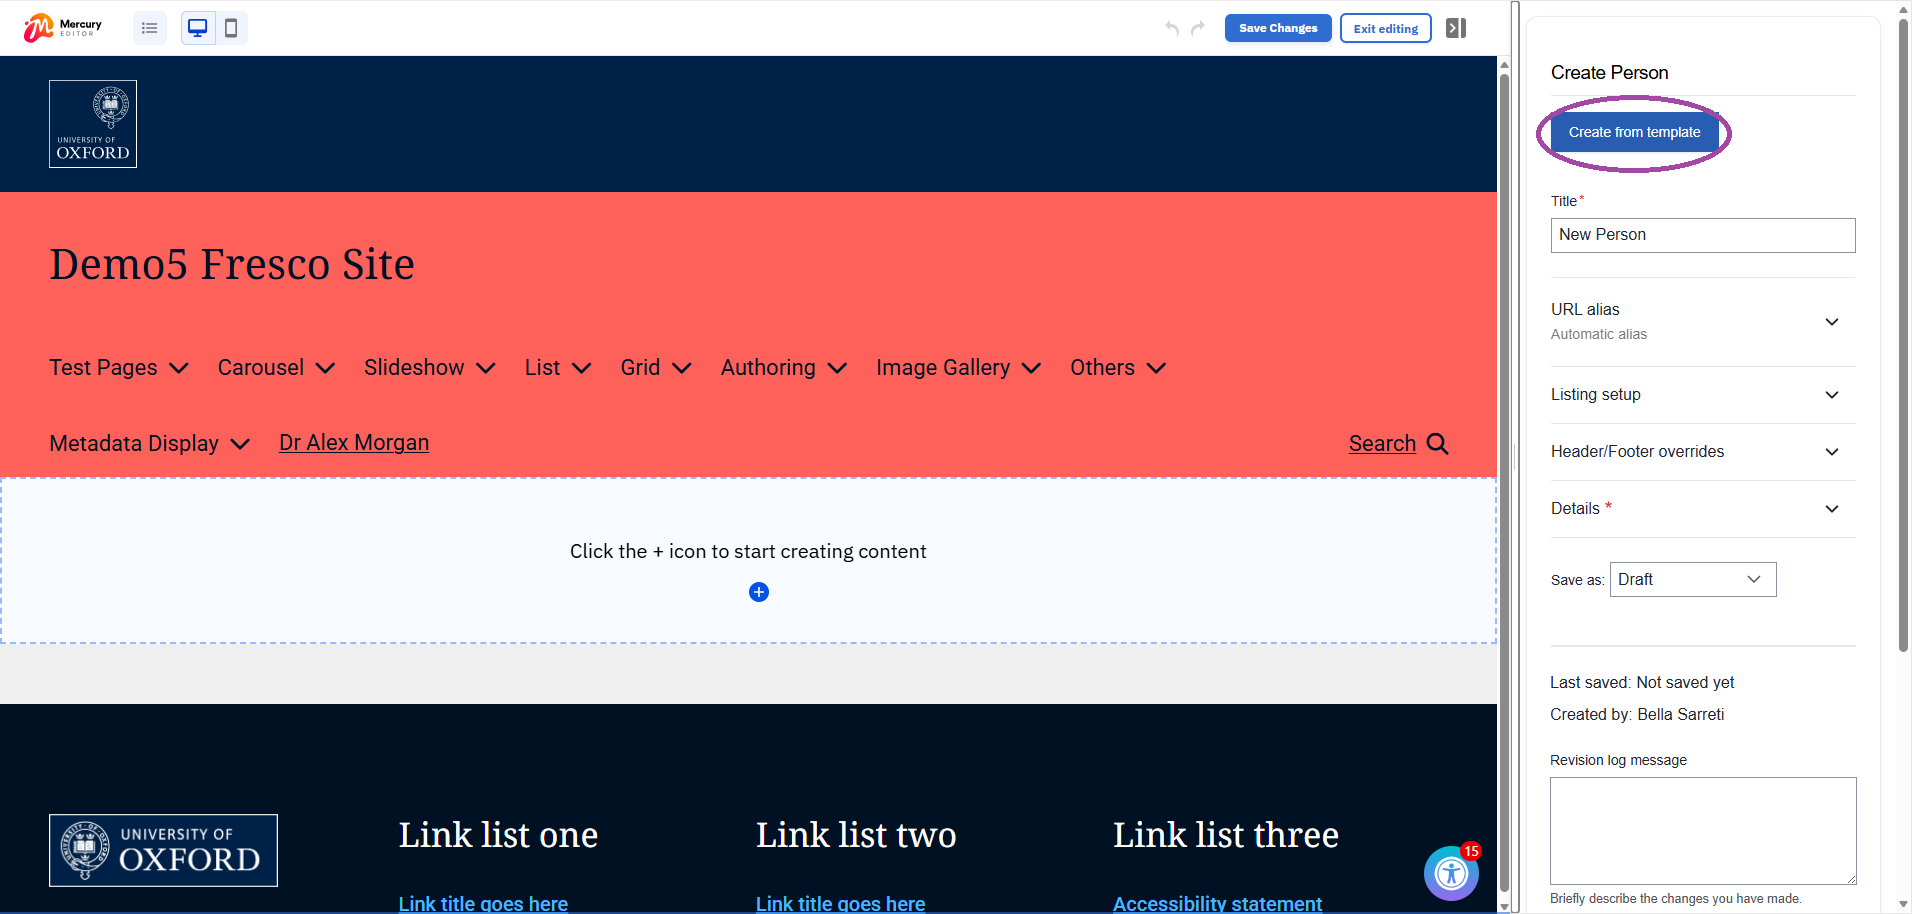The height and width of the screenshot is (914, 1912).
Task: Click the blue plus icon to add content
Action: pos(759,592)
